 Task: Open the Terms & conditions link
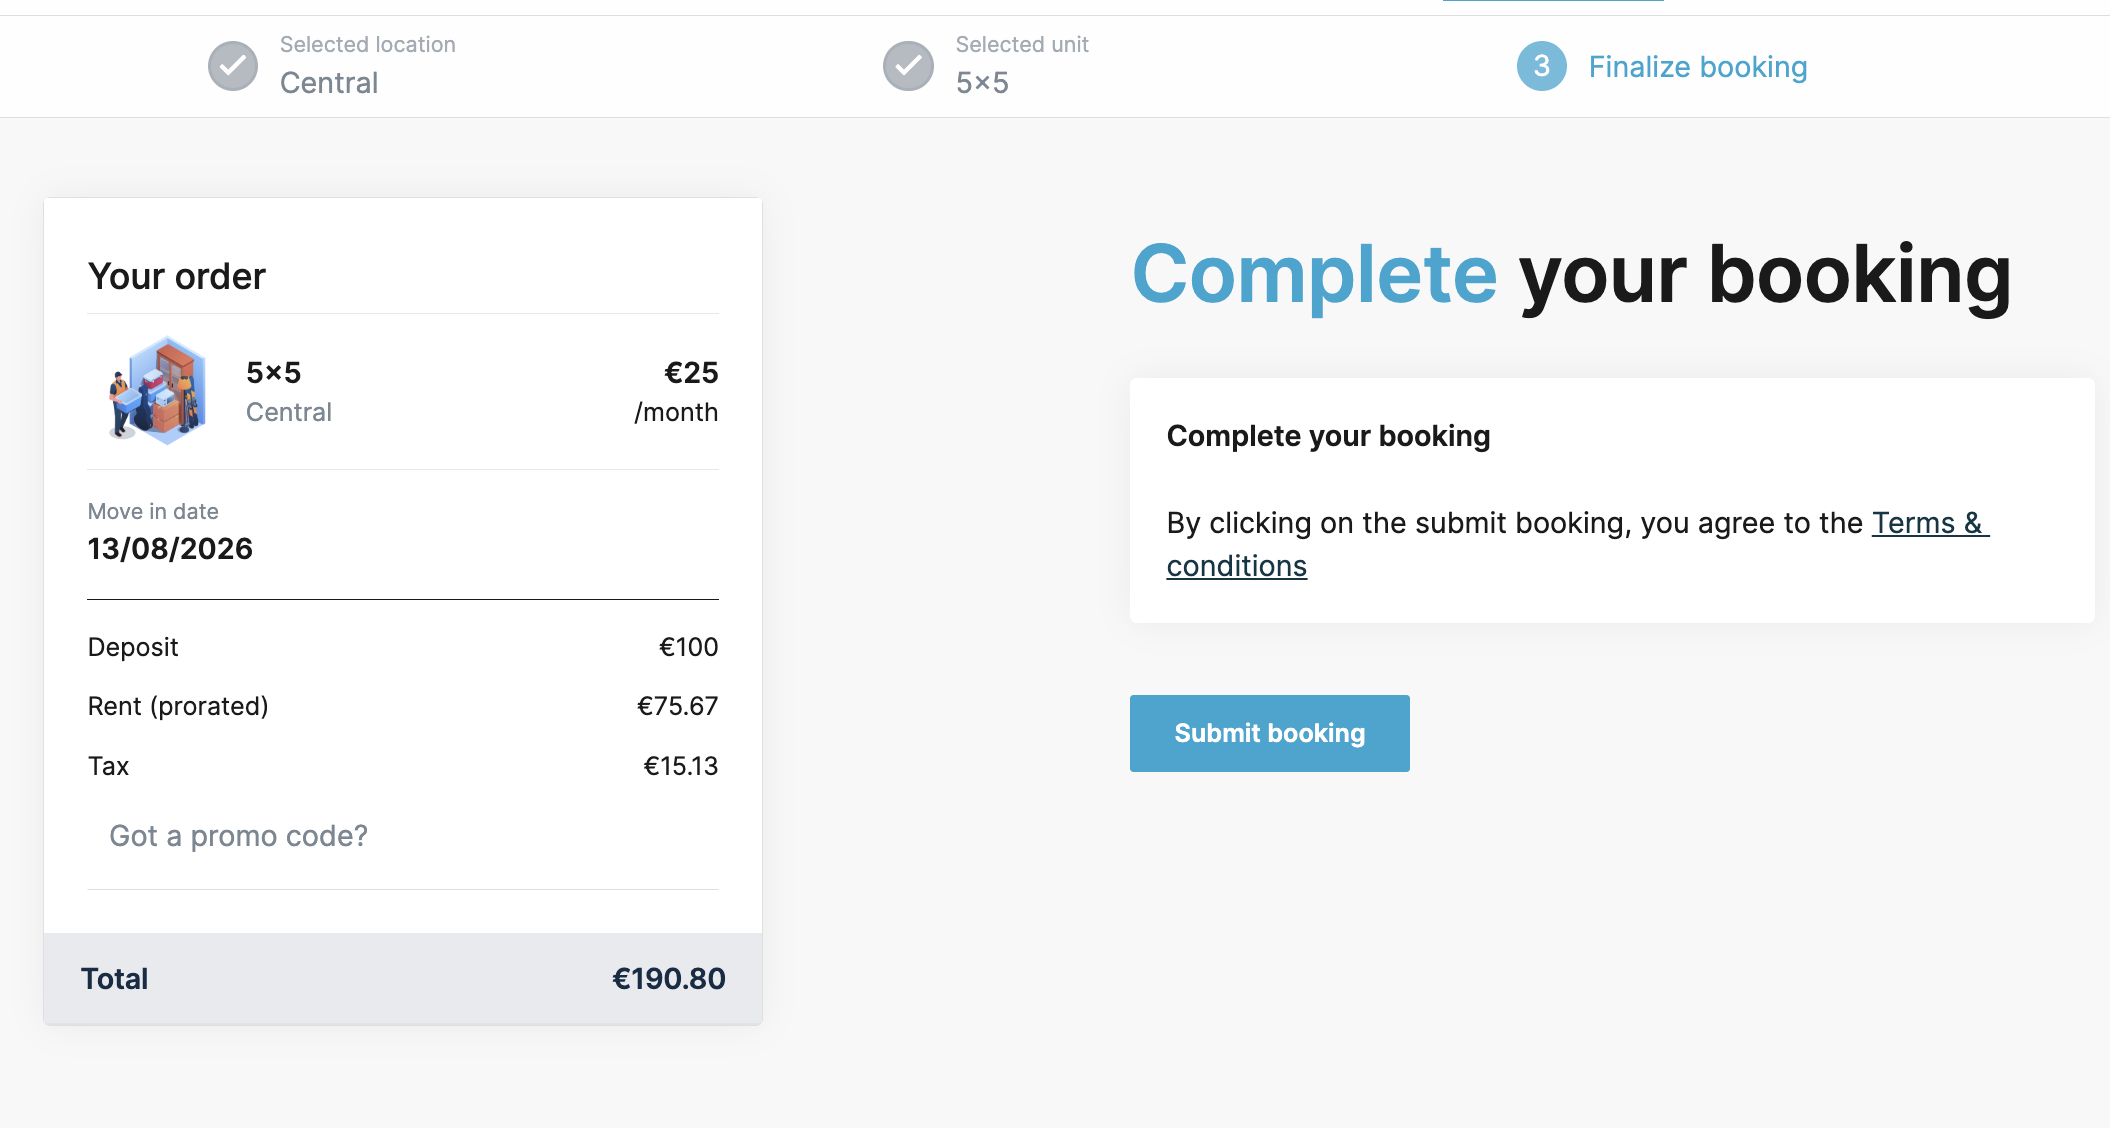click(x=1578, y=544)
